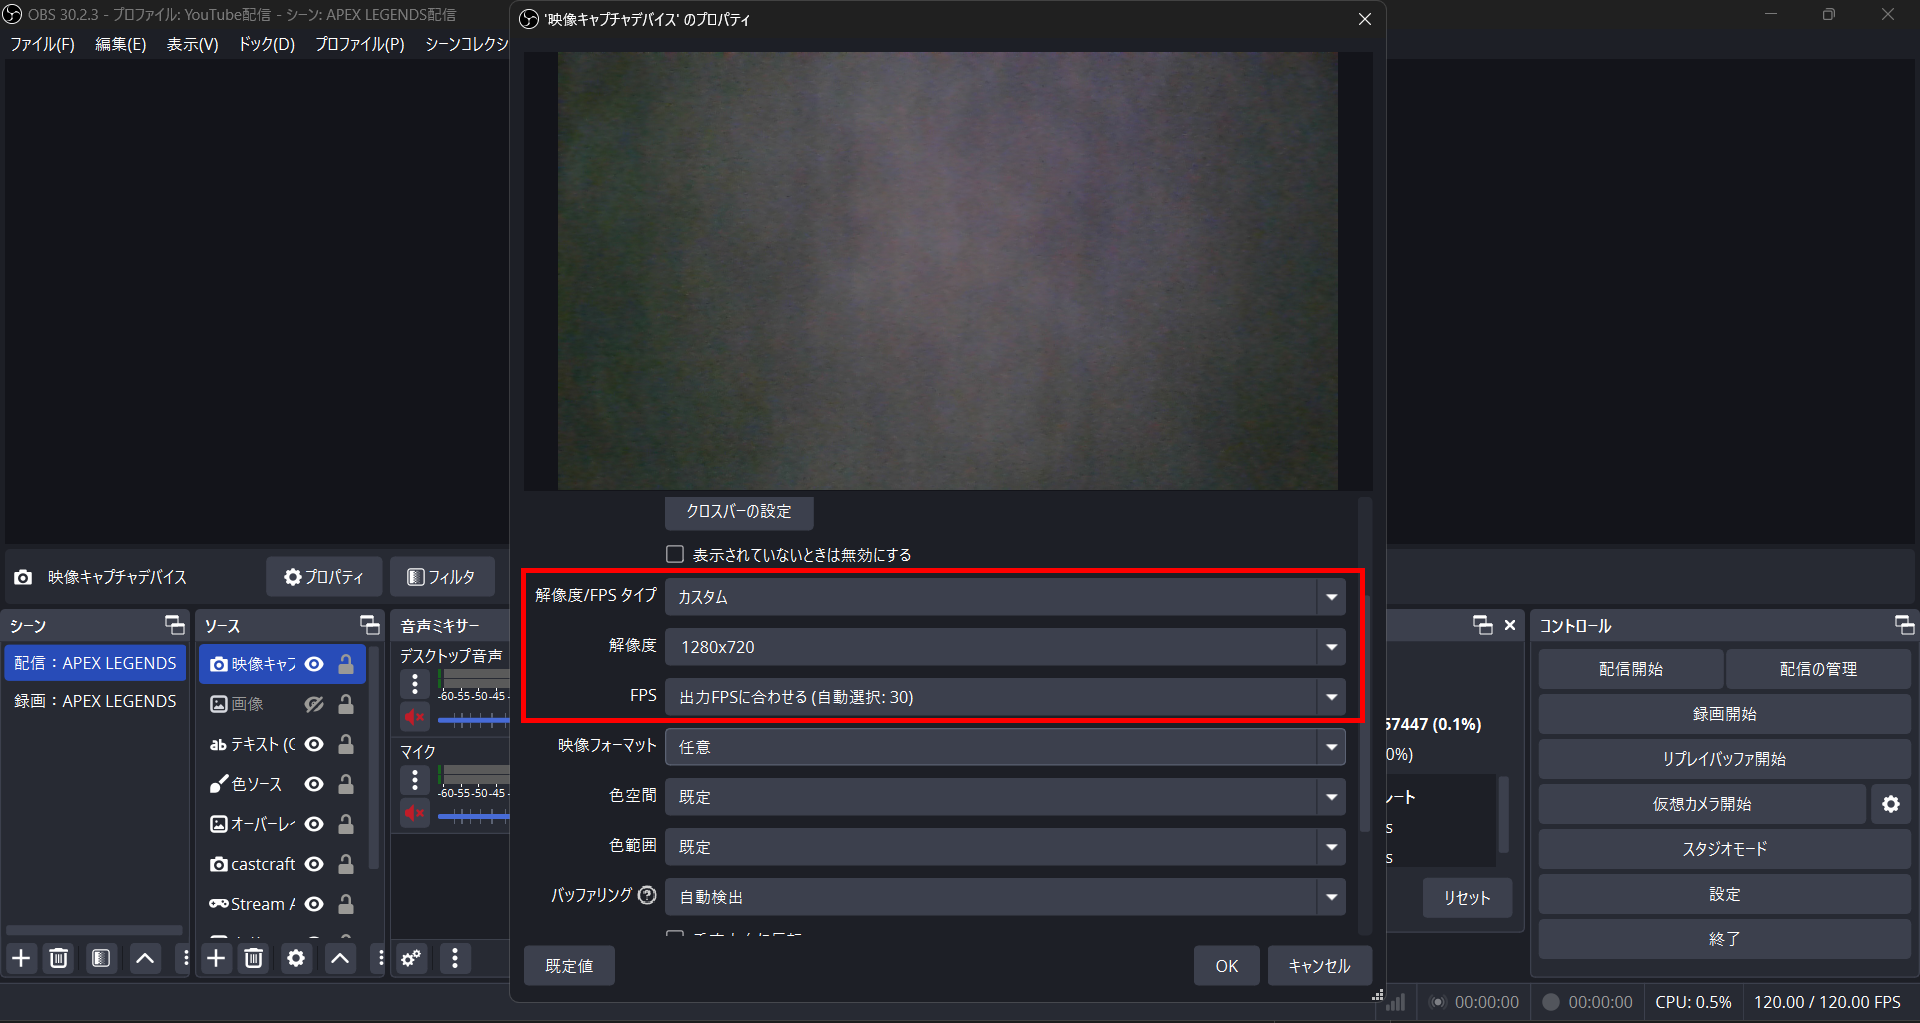Click the マイク volume slider
Viewport: 1920px width, 1023px height.
coord(474,816)
